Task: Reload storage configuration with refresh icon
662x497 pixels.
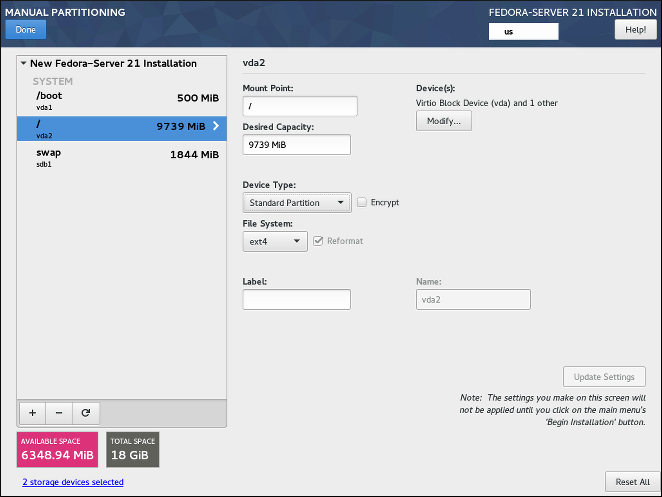Action: pyautogui.click(x=86, y=413)
